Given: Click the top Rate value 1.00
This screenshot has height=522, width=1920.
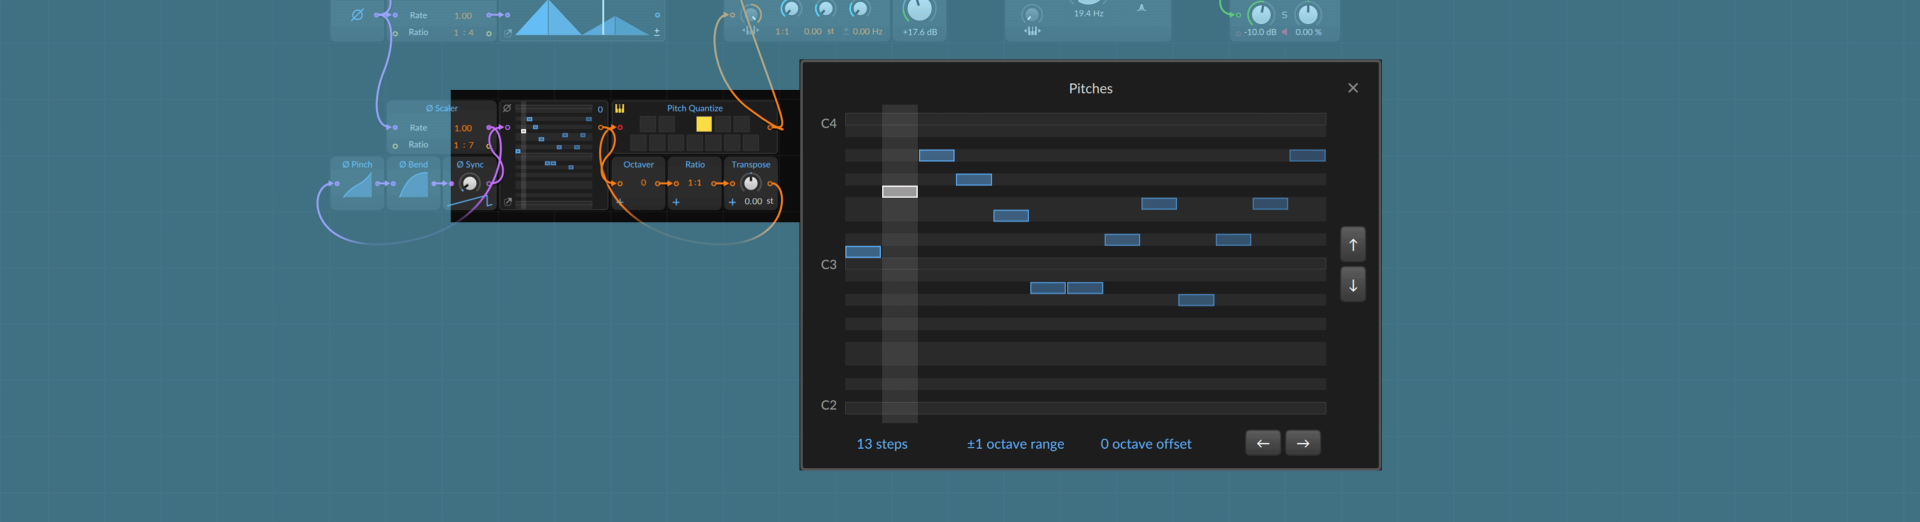Looking at the screenshot, I should coord(463,16).
